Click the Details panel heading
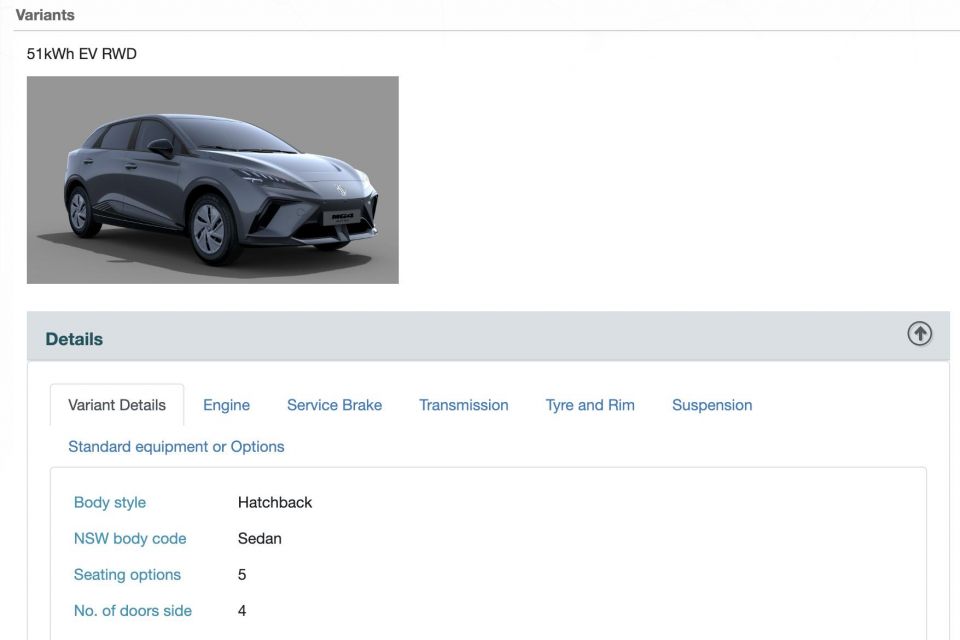960x640 pixels. pos(74,339)
